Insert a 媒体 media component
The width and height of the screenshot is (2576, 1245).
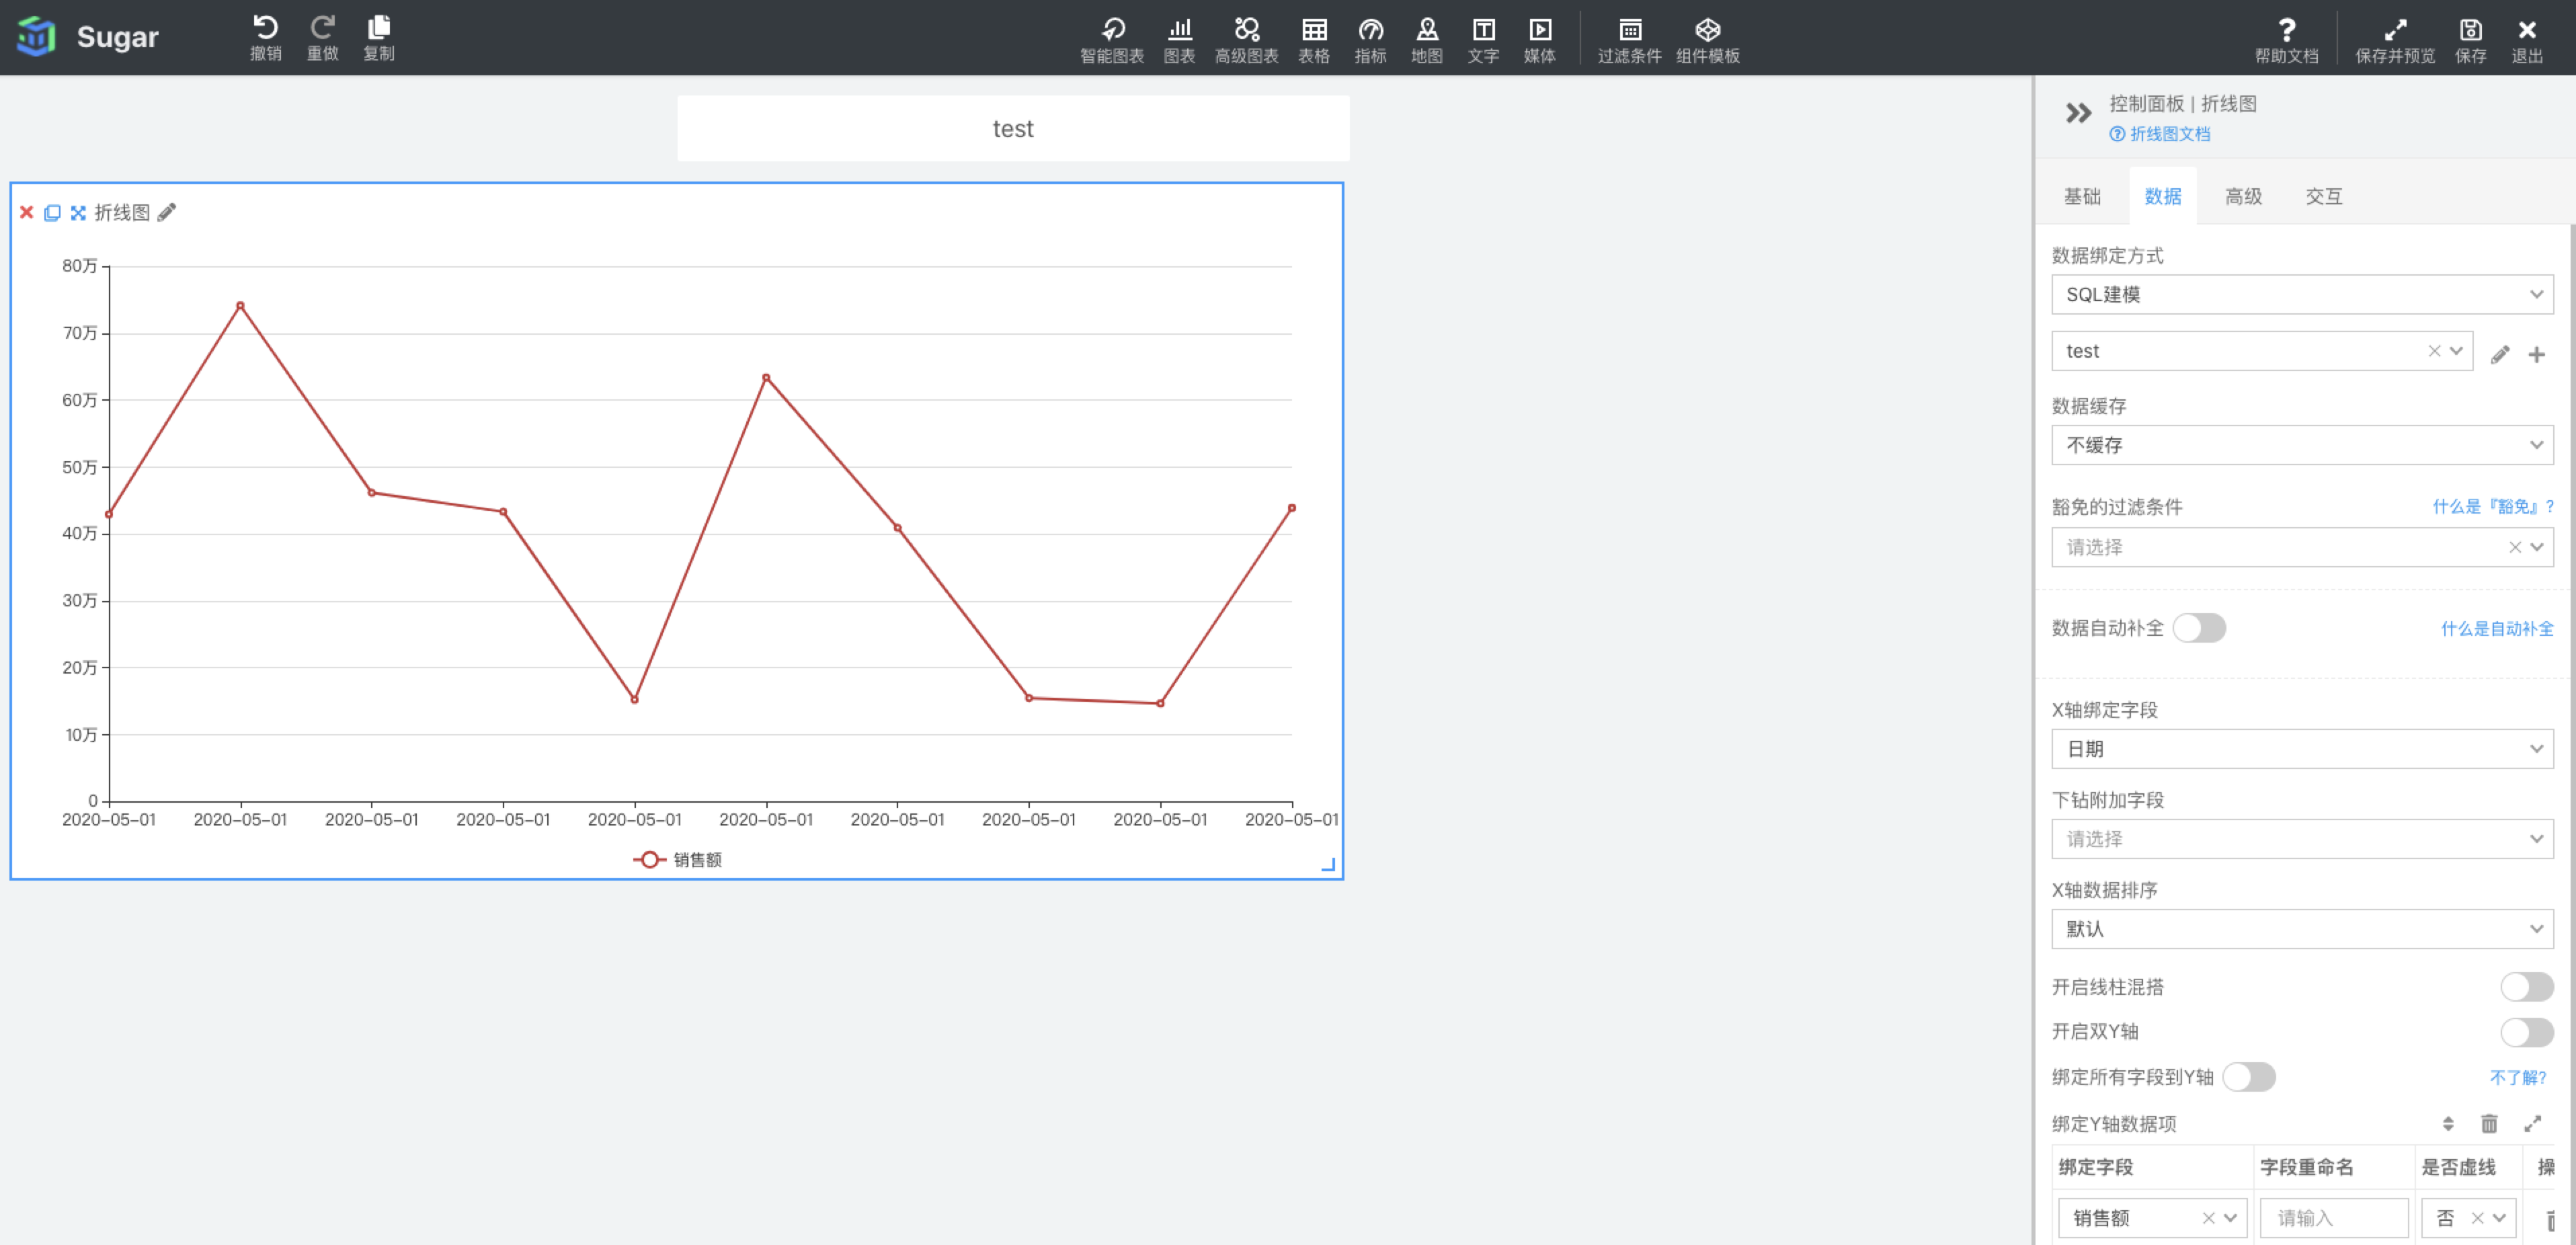pyautogui.click(x=1540, y=40)
